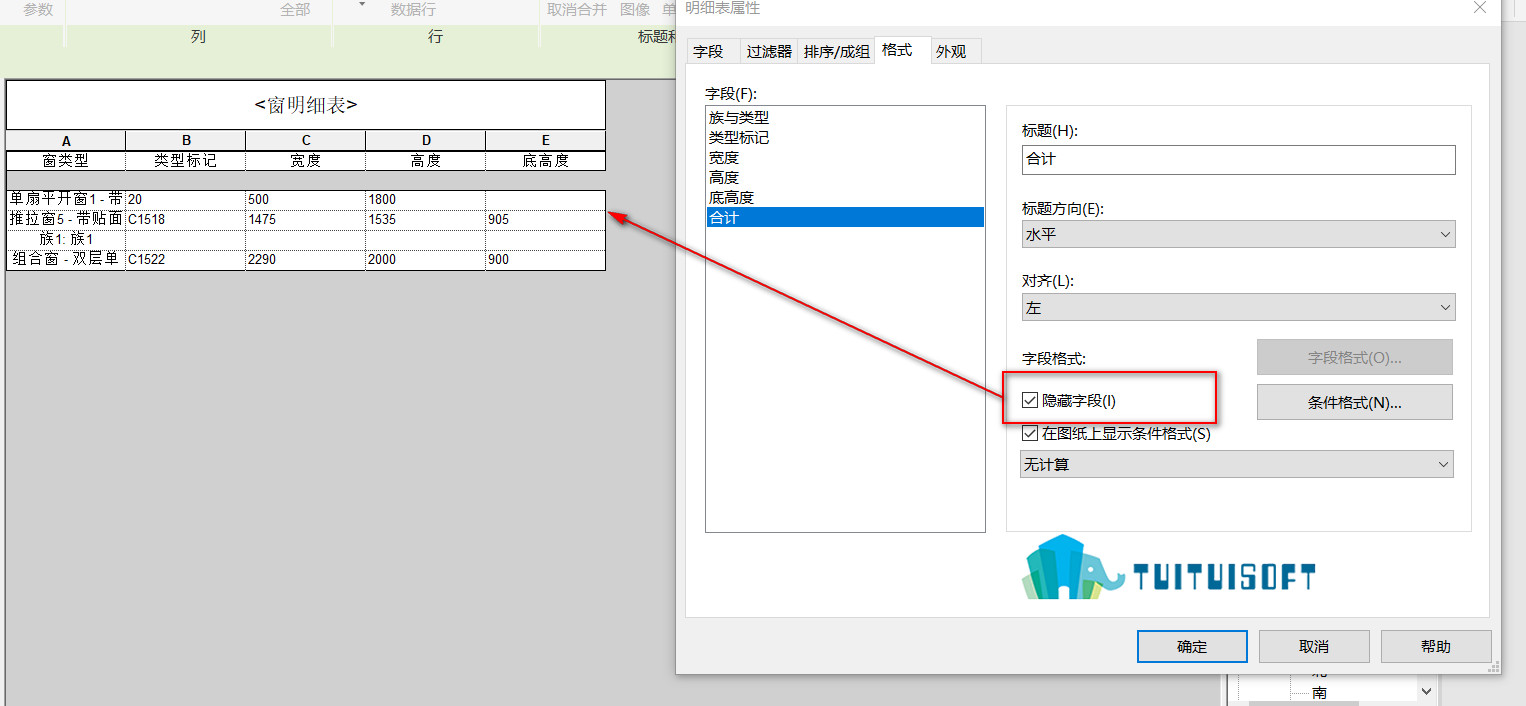Click the 条件格式(N)... button
Viewport: 1526px width, 706px height.
point(1354,403)
